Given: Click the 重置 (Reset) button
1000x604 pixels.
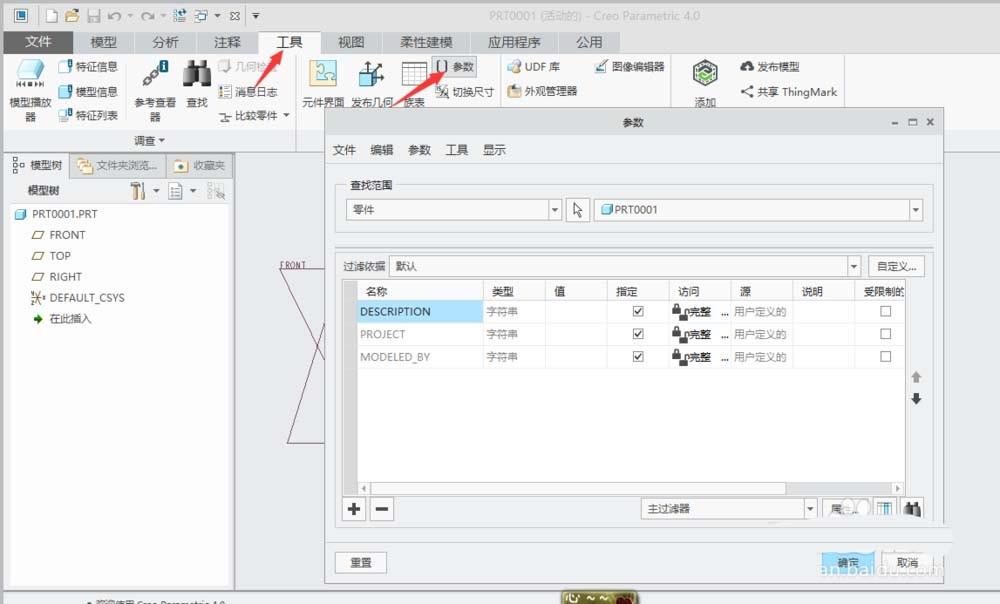Looking at the screenshot, I should 361,562.
